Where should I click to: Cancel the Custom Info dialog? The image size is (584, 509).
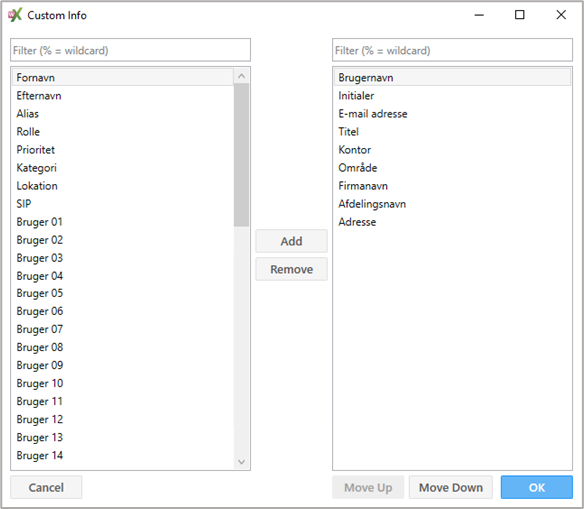pos(46,487)
